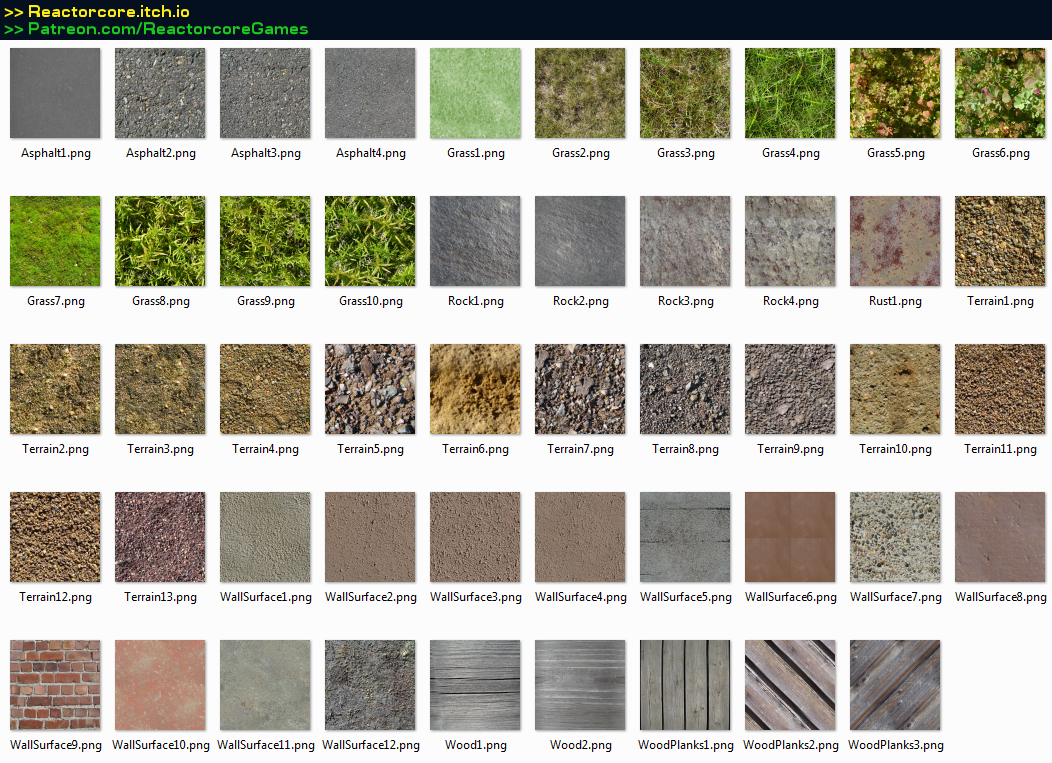
Task: Select the Grass2.png texture thumbnail
Action: coord(580,93)
